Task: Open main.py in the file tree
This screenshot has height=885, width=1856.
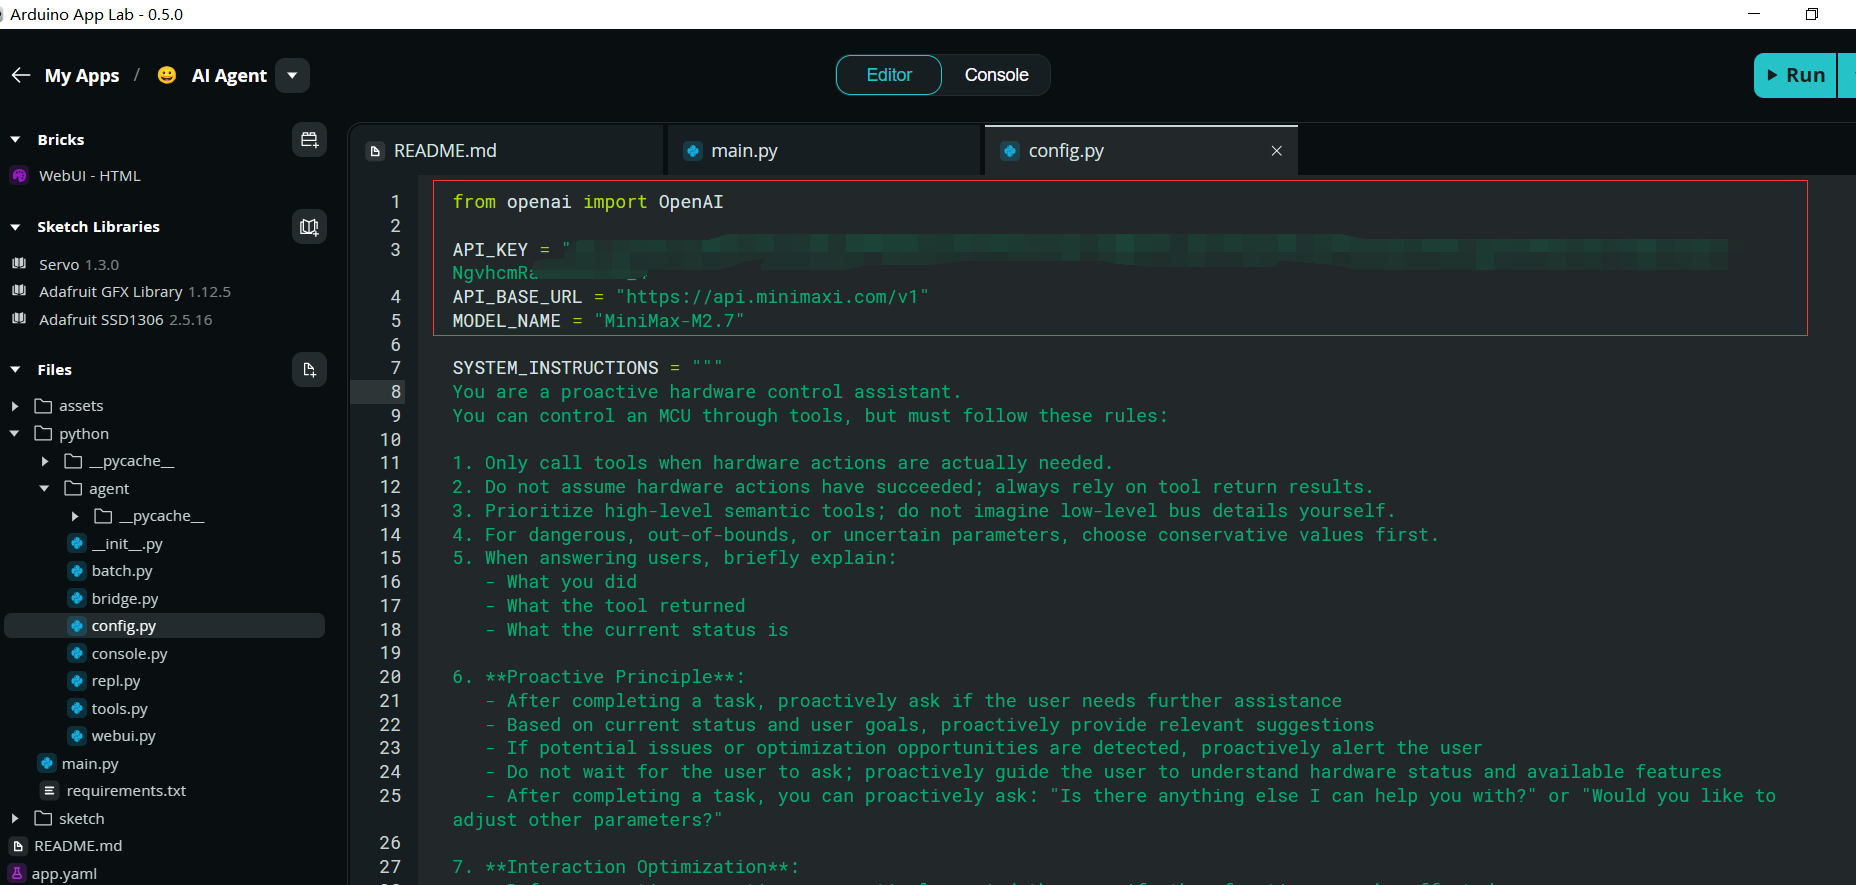Action: point(90,764)
